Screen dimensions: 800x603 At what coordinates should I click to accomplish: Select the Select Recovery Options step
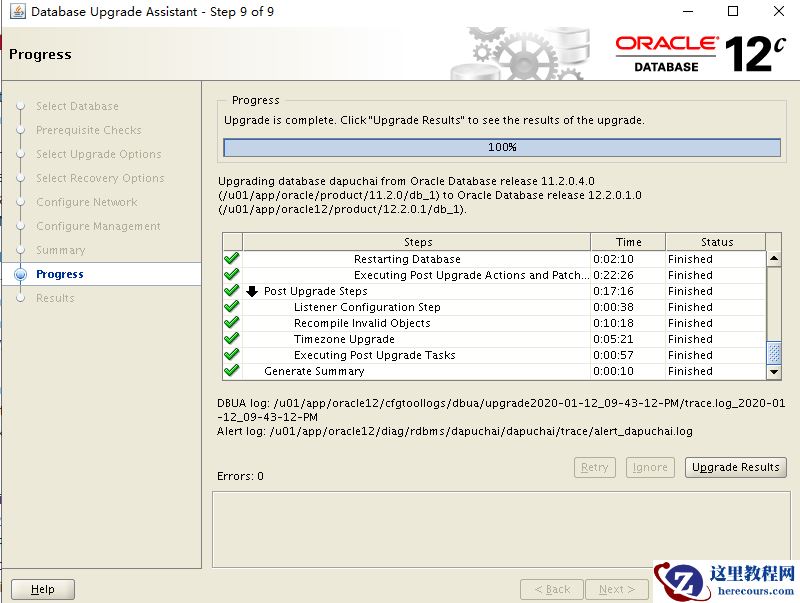100,178
